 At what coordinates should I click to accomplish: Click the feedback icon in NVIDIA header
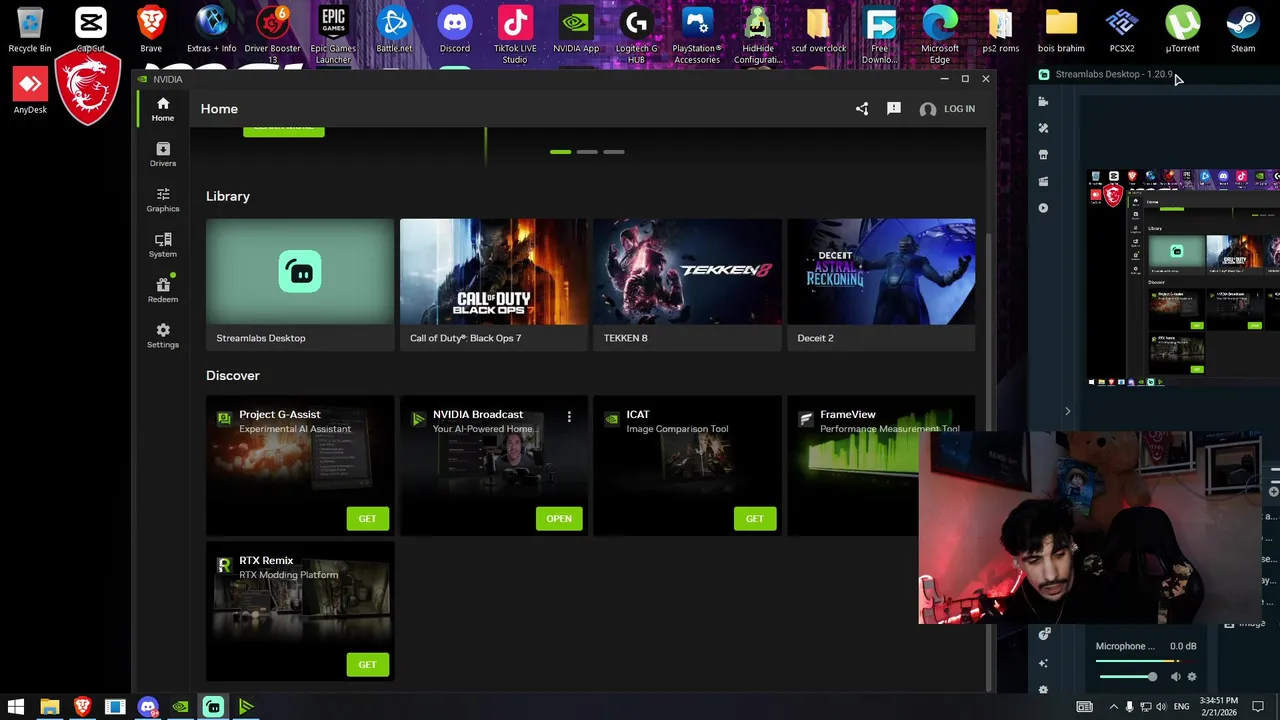point(894,109)
